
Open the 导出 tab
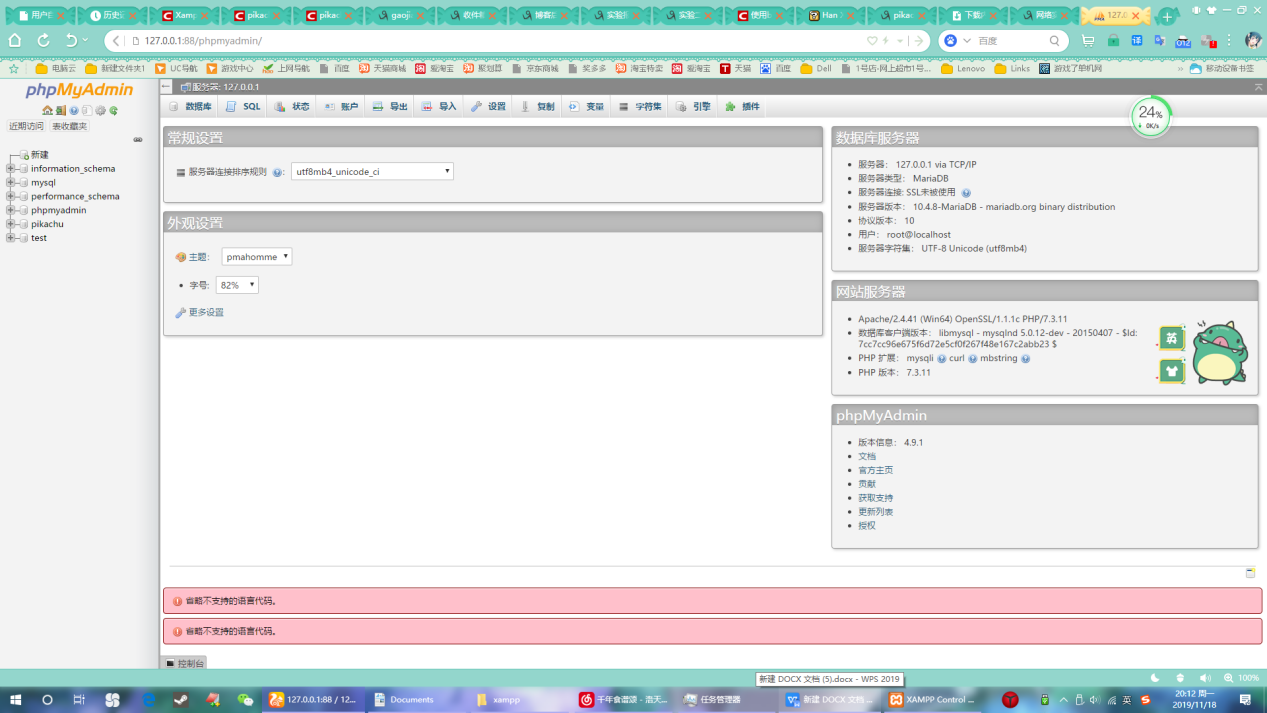[390, 107]
